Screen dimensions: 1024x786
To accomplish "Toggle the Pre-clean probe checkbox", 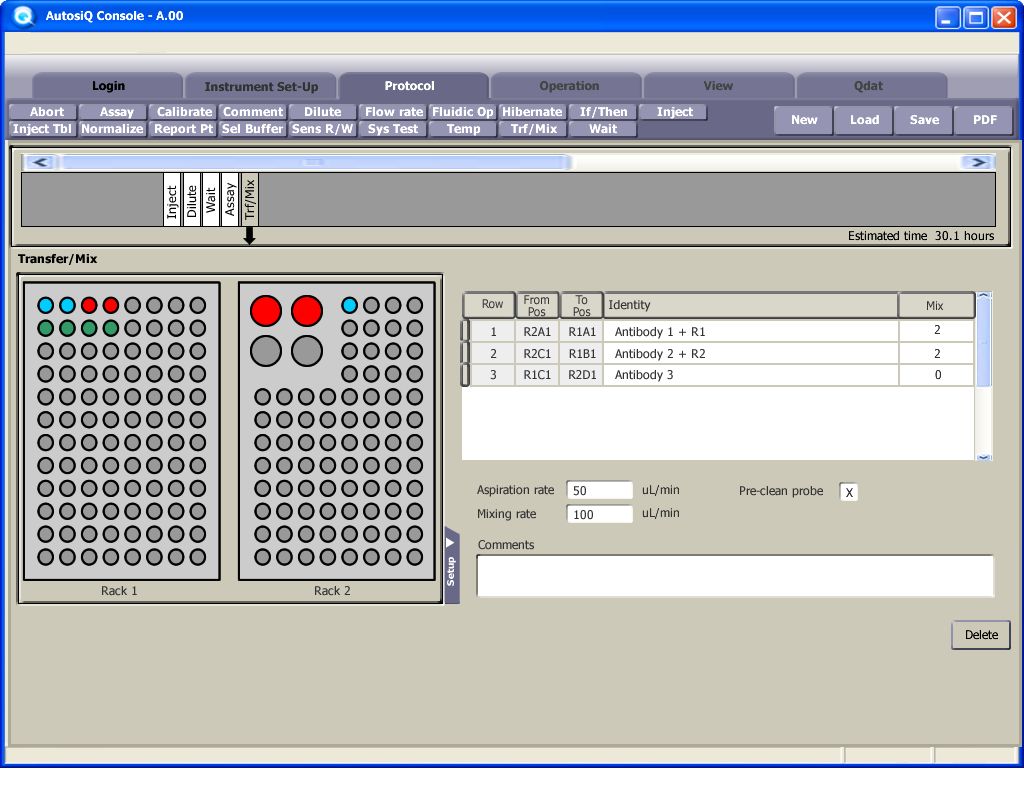I will tap(848, 492).
